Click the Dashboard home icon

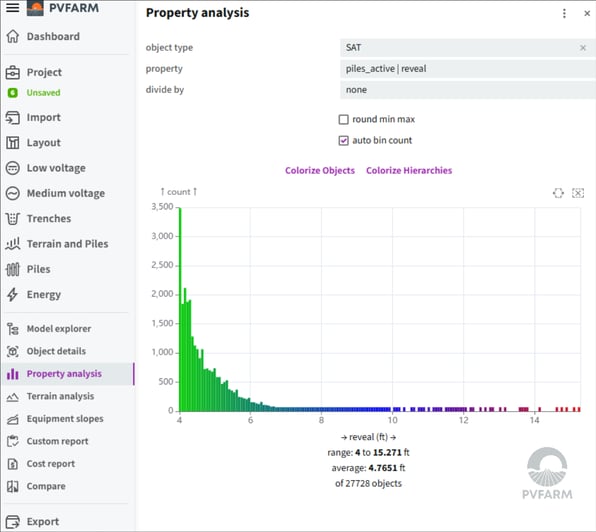pyautogui.click(x=13, y=36)
